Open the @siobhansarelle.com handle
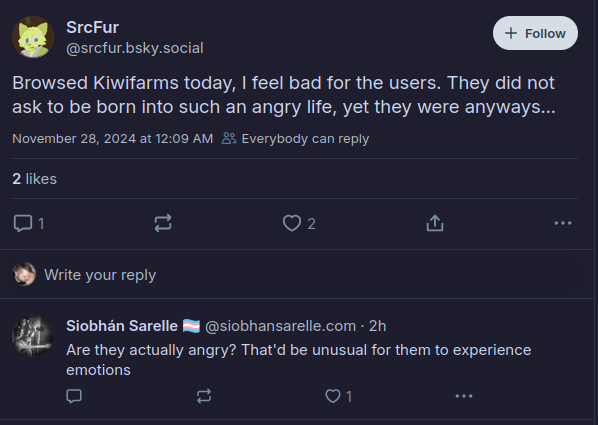 [x=280, y=326]
